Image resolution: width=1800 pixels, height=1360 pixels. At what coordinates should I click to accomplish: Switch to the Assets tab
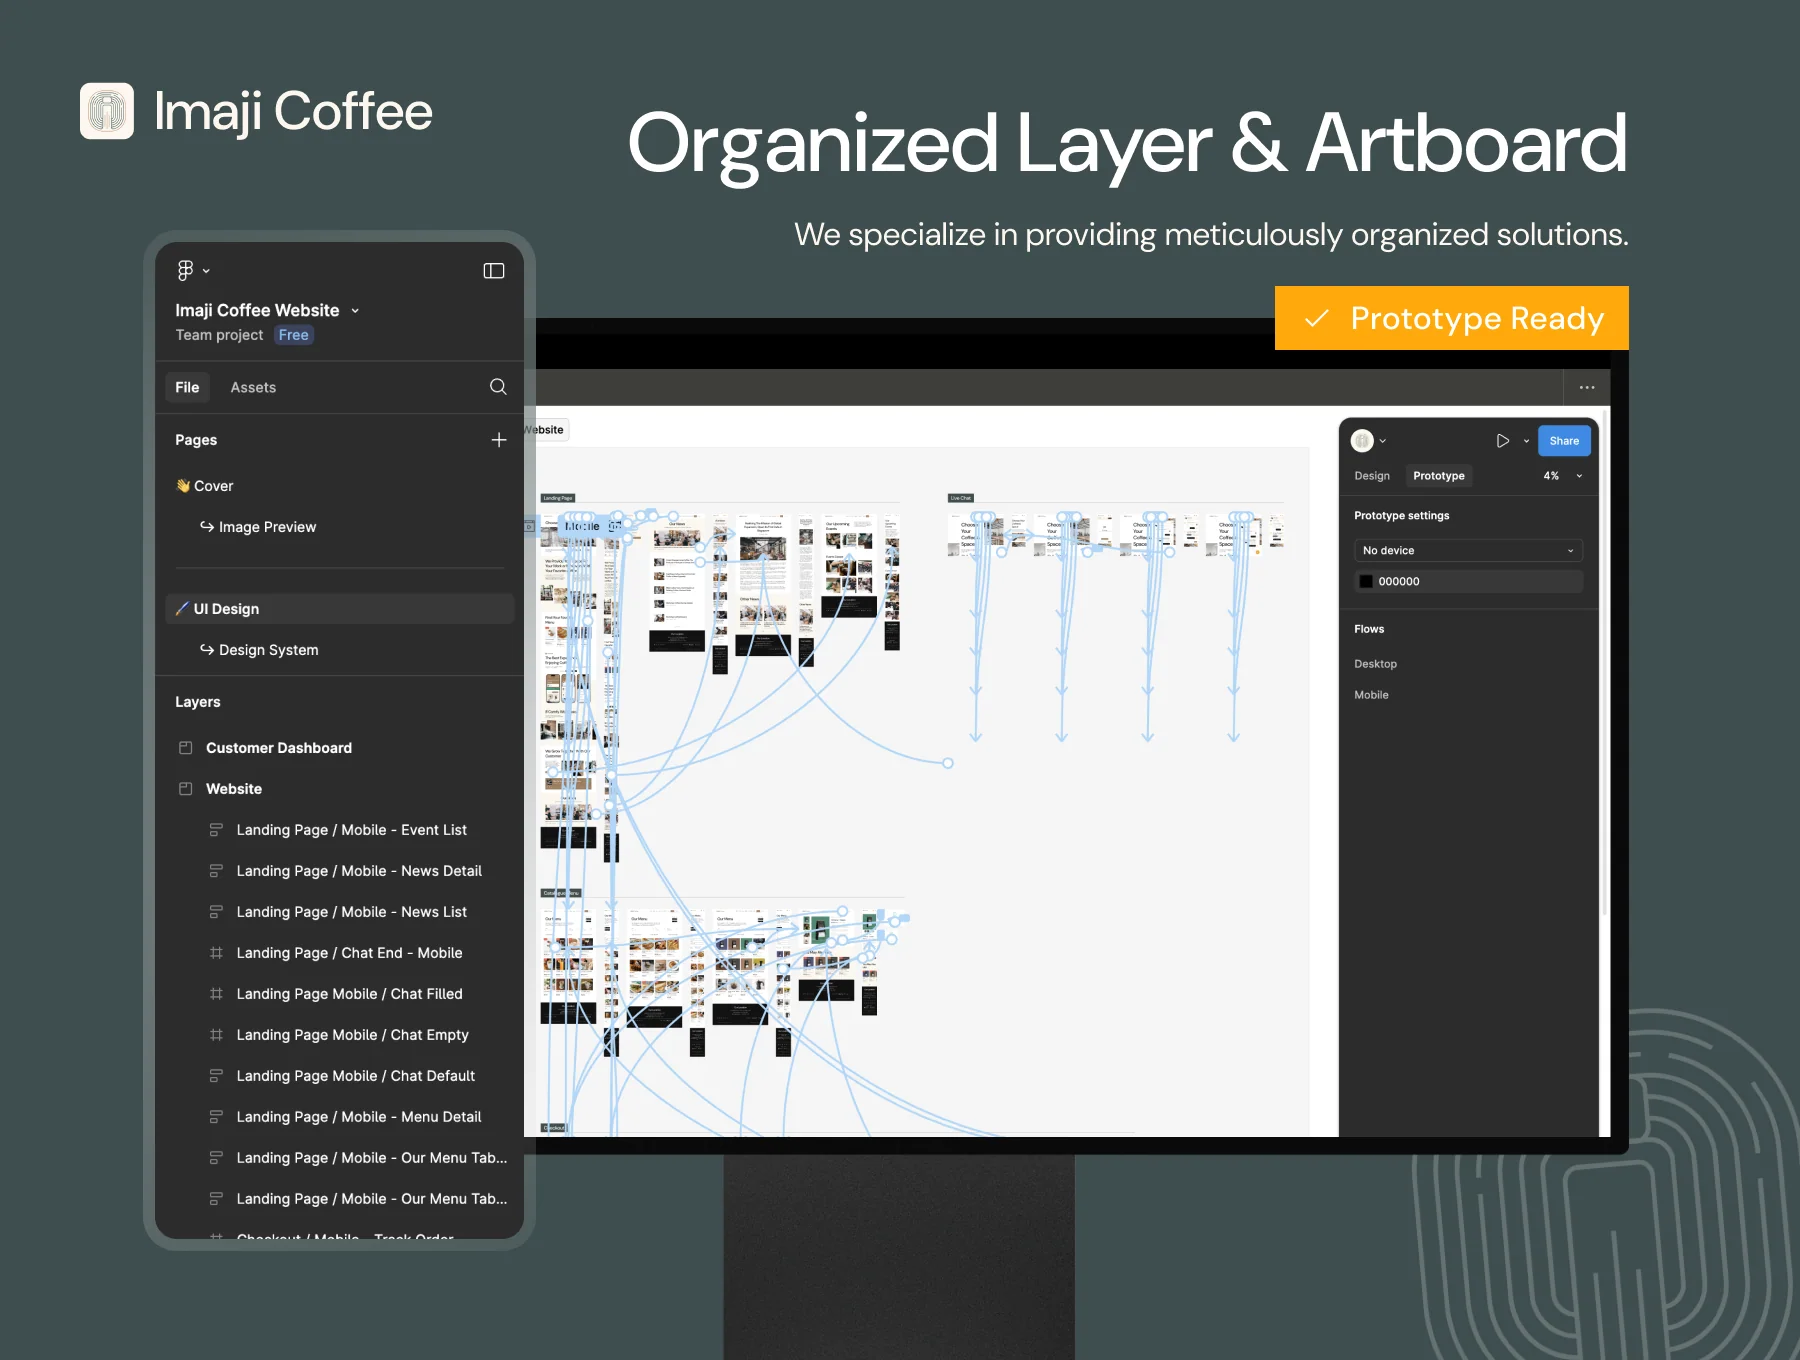[x=253, y=387]
